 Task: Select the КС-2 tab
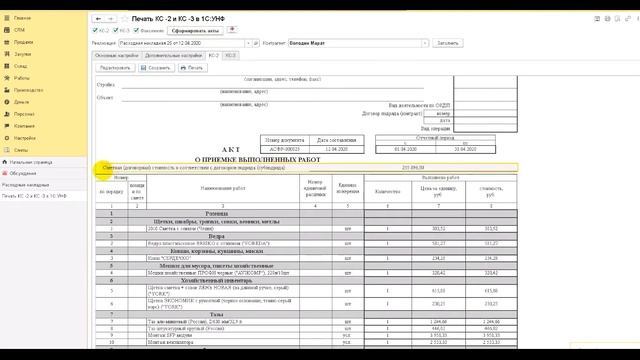213,55
